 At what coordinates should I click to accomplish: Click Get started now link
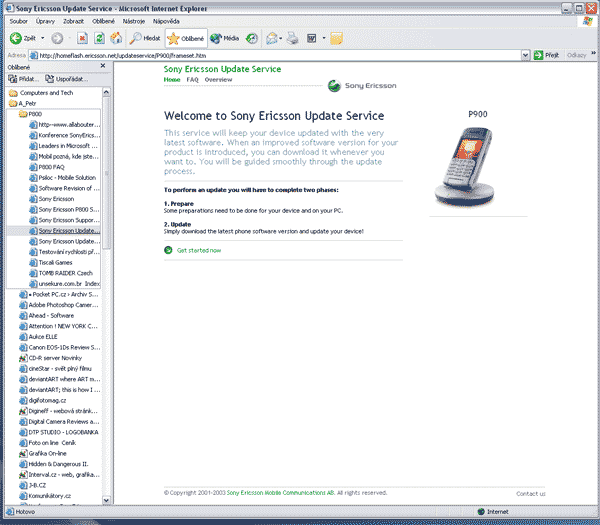[199, 250]
